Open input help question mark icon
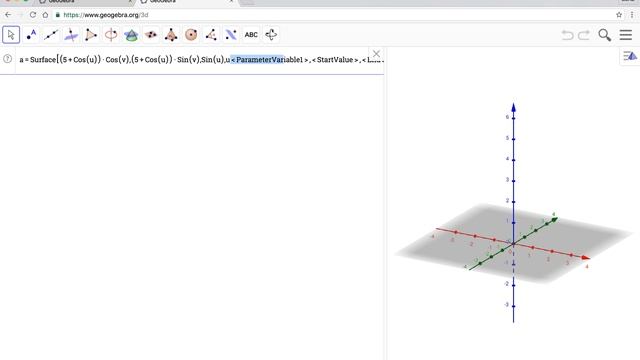This screenshot has width=640, height=360. coord(7,59)
